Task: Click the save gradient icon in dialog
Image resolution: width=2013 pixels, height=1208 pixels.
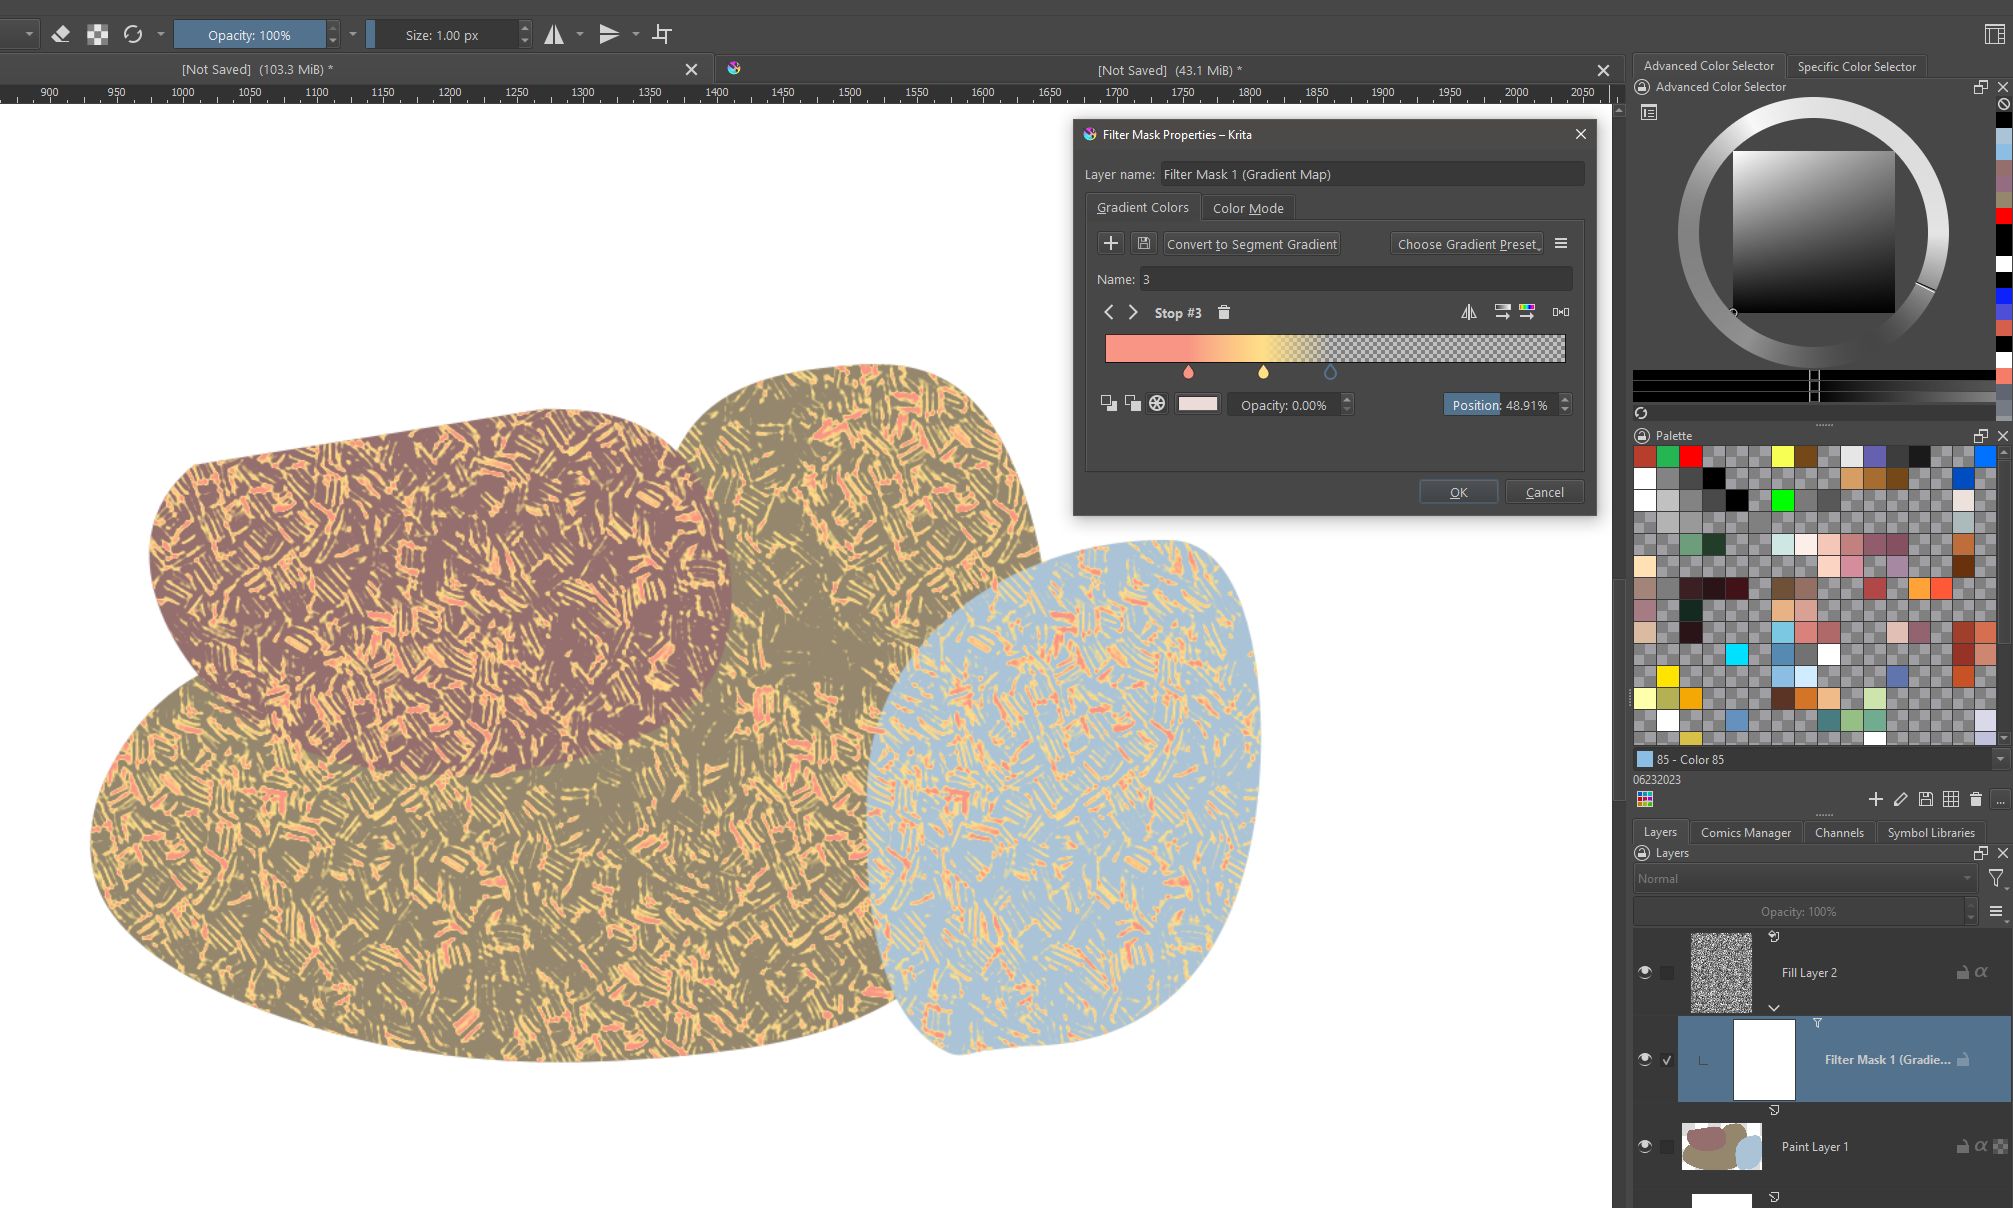Action: coord(1143,244)
